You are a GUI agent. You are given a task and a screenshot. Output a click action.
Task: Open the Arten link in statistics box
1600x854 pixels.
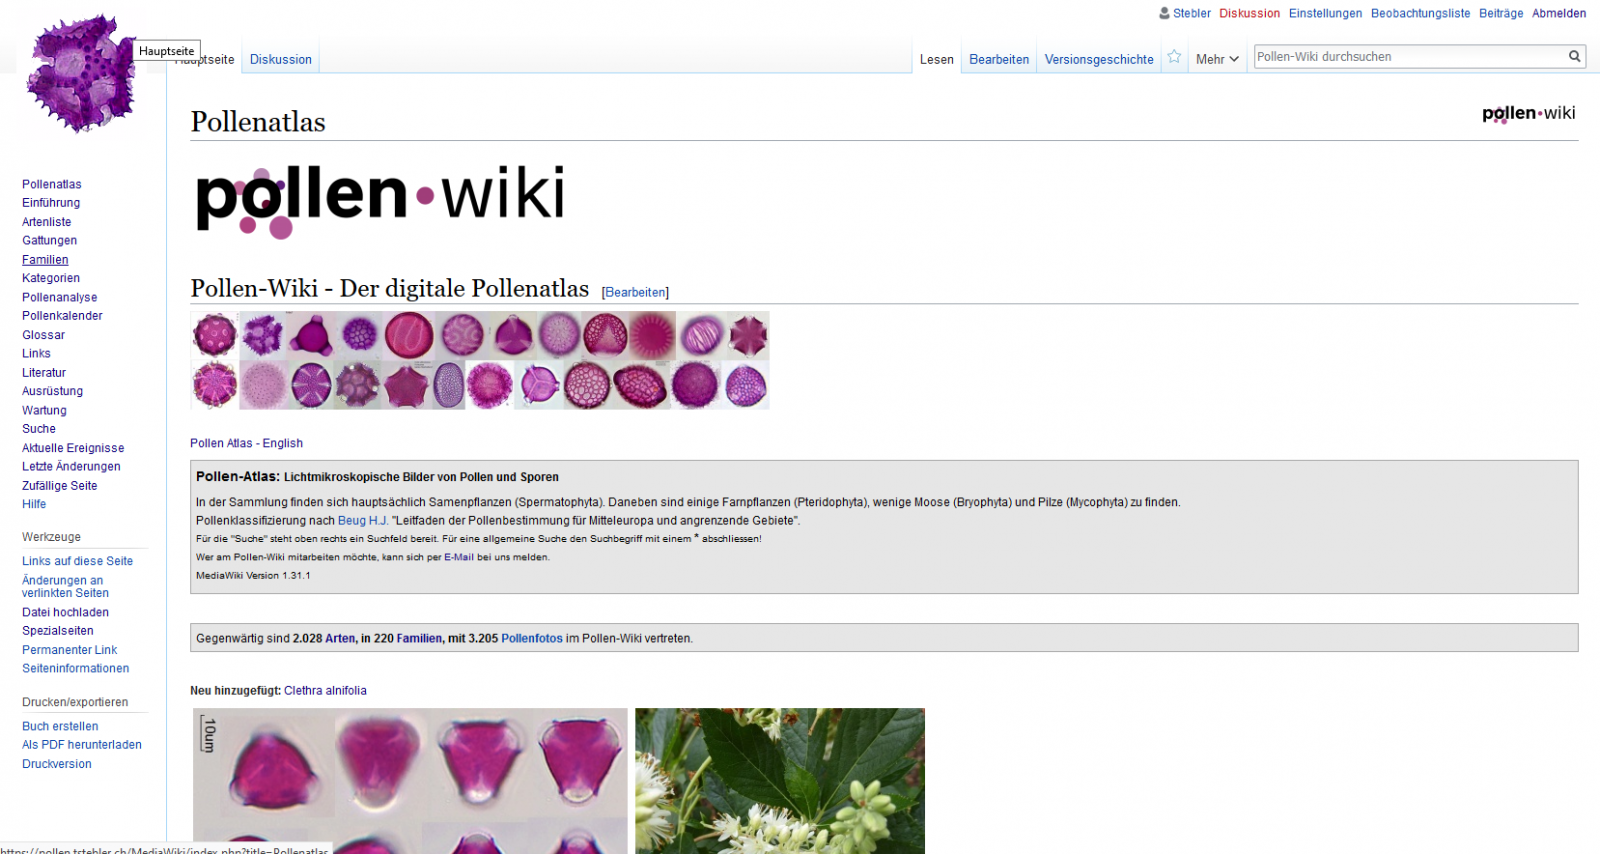[340, 638]
